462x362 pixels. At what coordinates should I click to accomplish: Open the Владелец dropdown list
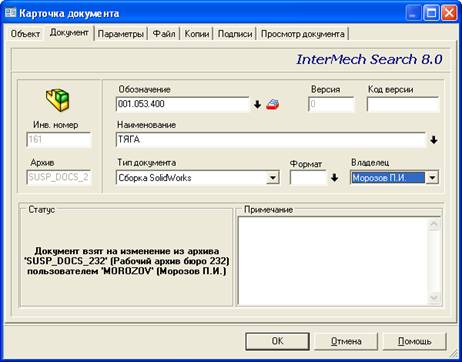(432, 178)
